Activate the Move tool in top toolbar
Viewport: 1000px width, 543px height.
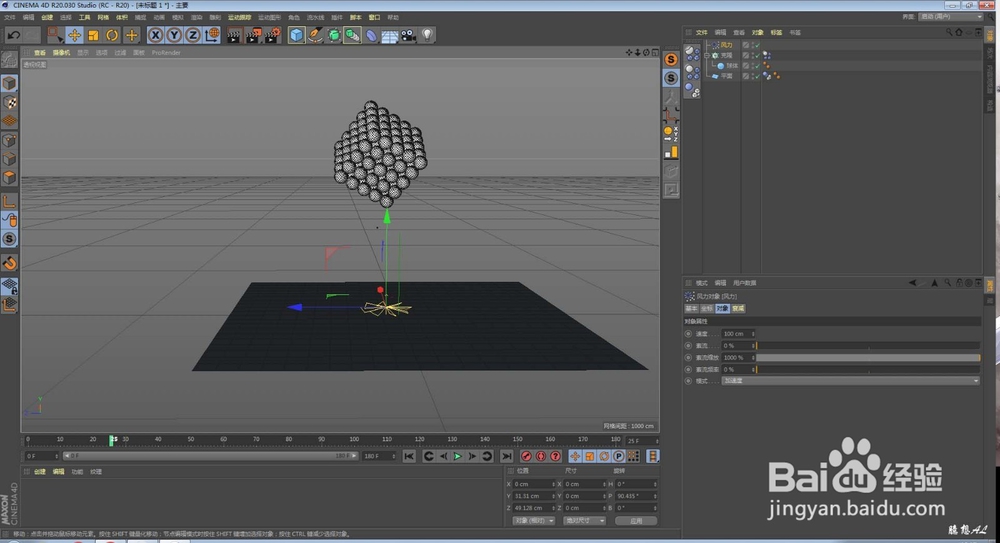75,35
